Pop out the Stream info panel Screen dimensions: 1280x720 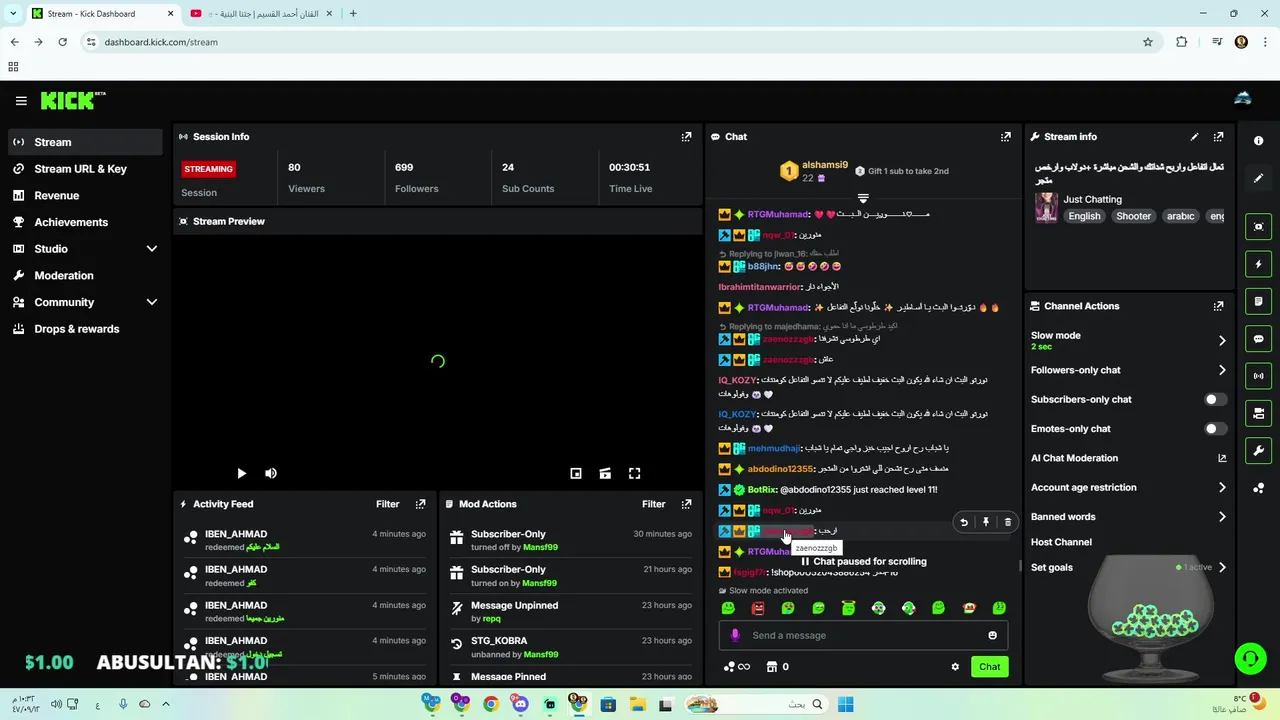click(x=1218, y=137)
